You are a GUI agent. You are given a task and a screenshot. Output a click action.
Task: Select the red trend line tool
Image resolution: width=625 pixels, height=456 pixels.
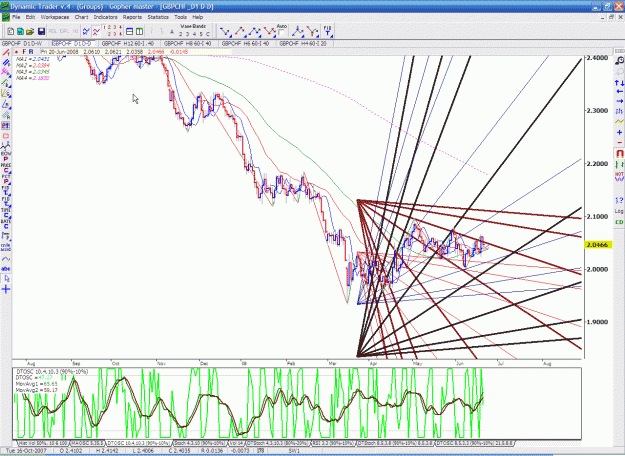pyautogui.click(x=6, y=53)
